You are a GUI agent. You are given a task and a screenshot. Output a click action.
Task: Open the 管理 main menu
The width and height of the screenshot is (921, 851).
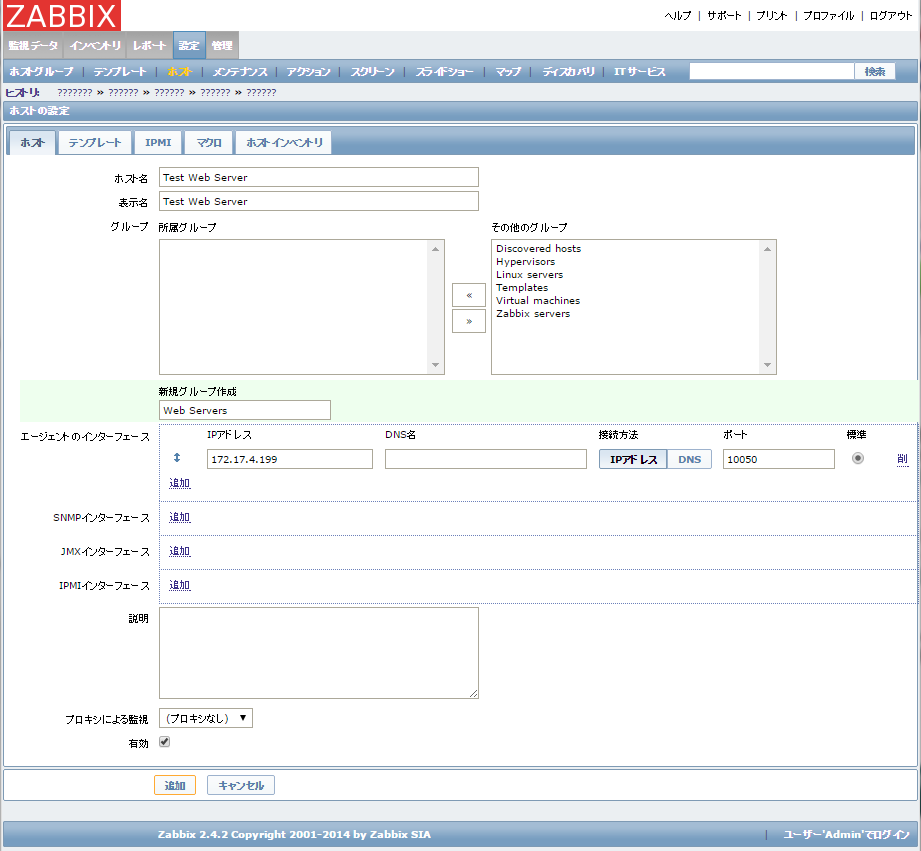pos(222,46)
